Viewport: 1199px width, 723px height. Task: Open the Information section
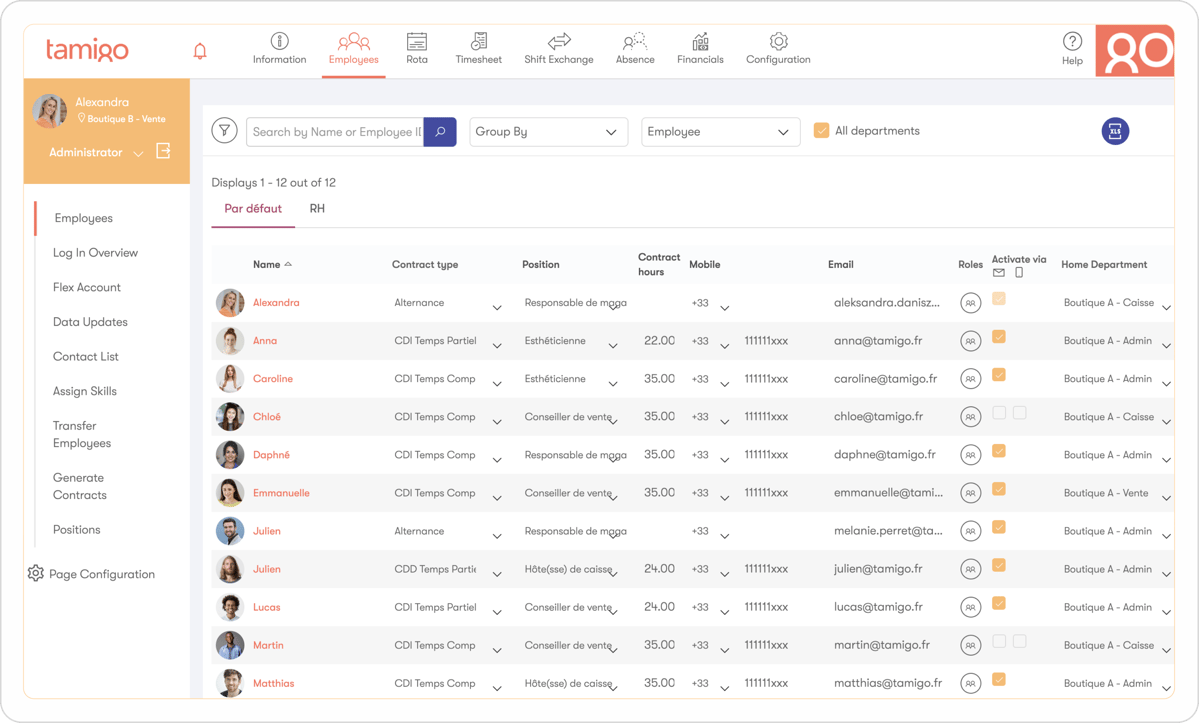coord(279,49)
